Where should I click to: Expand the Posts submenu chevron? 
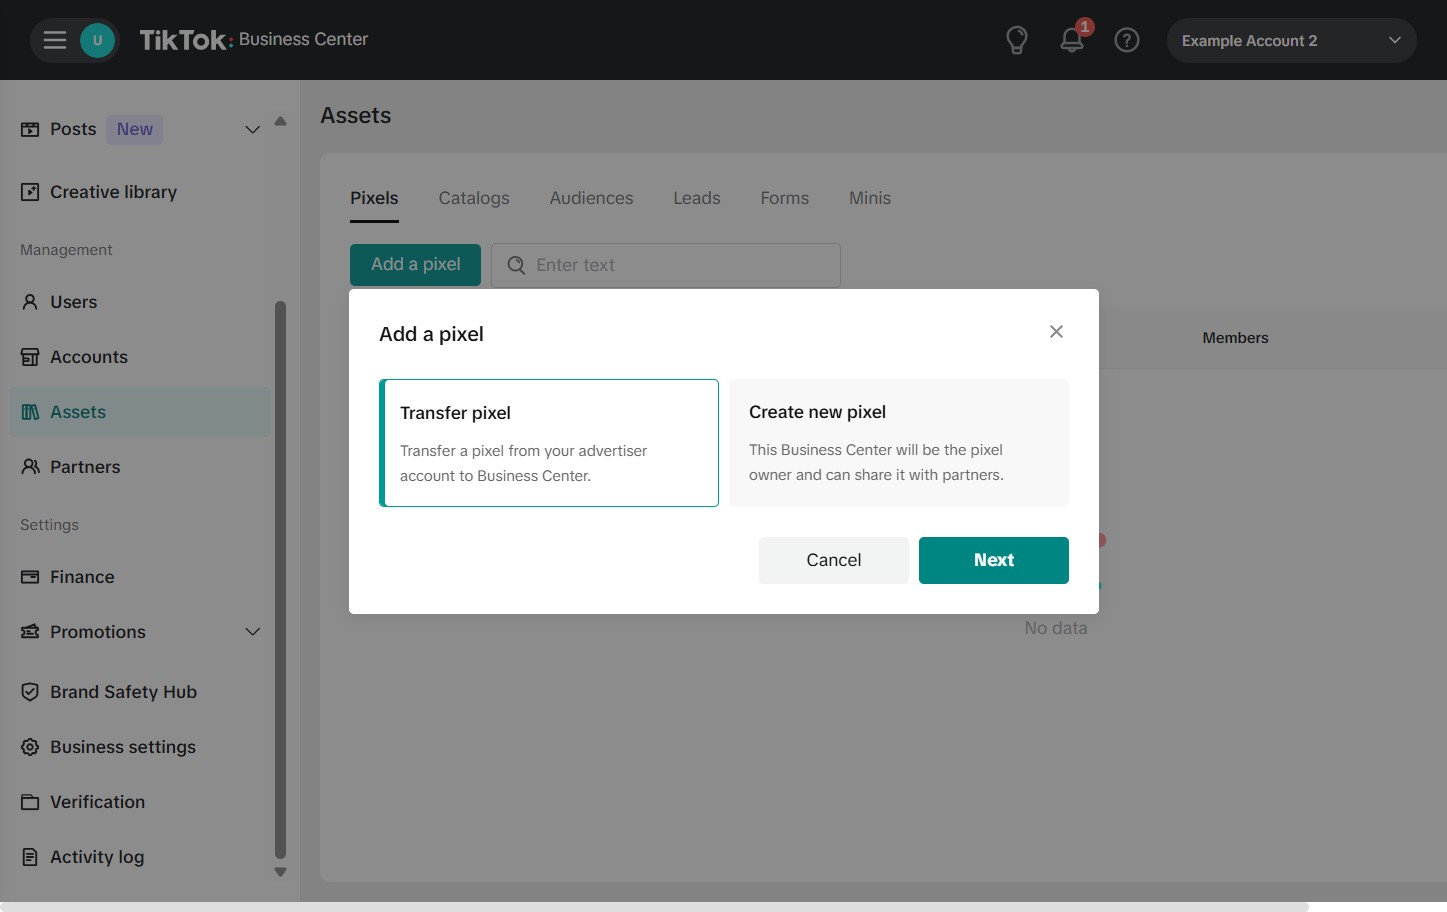(x=252, y=130)
